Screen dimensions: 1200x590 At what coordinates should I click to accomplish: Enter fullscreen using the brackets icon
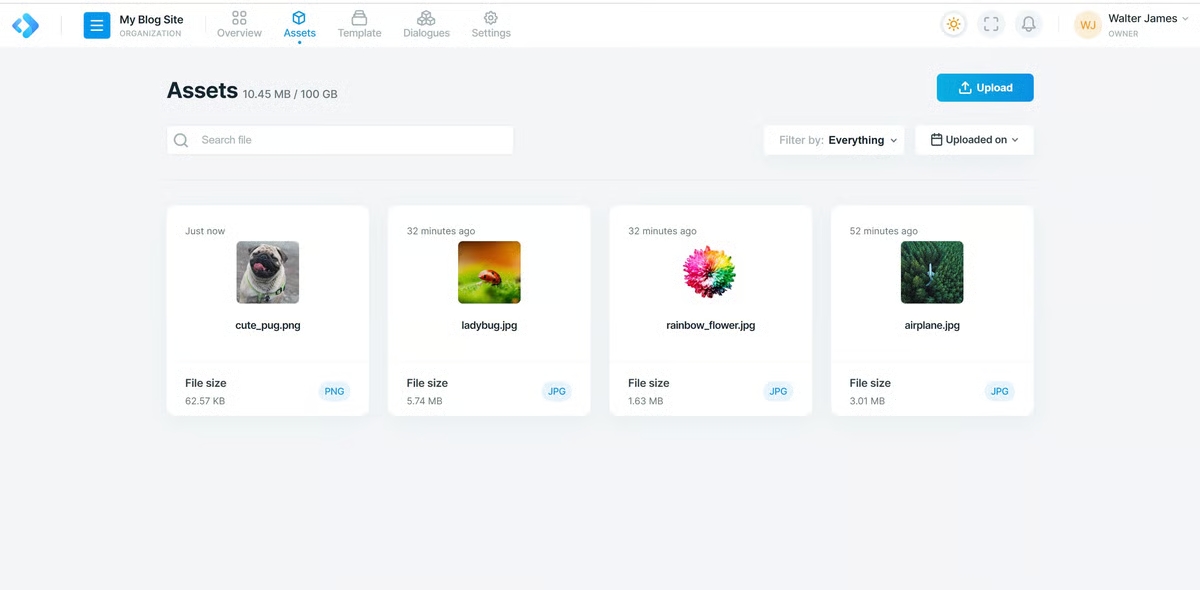point(990,23)
